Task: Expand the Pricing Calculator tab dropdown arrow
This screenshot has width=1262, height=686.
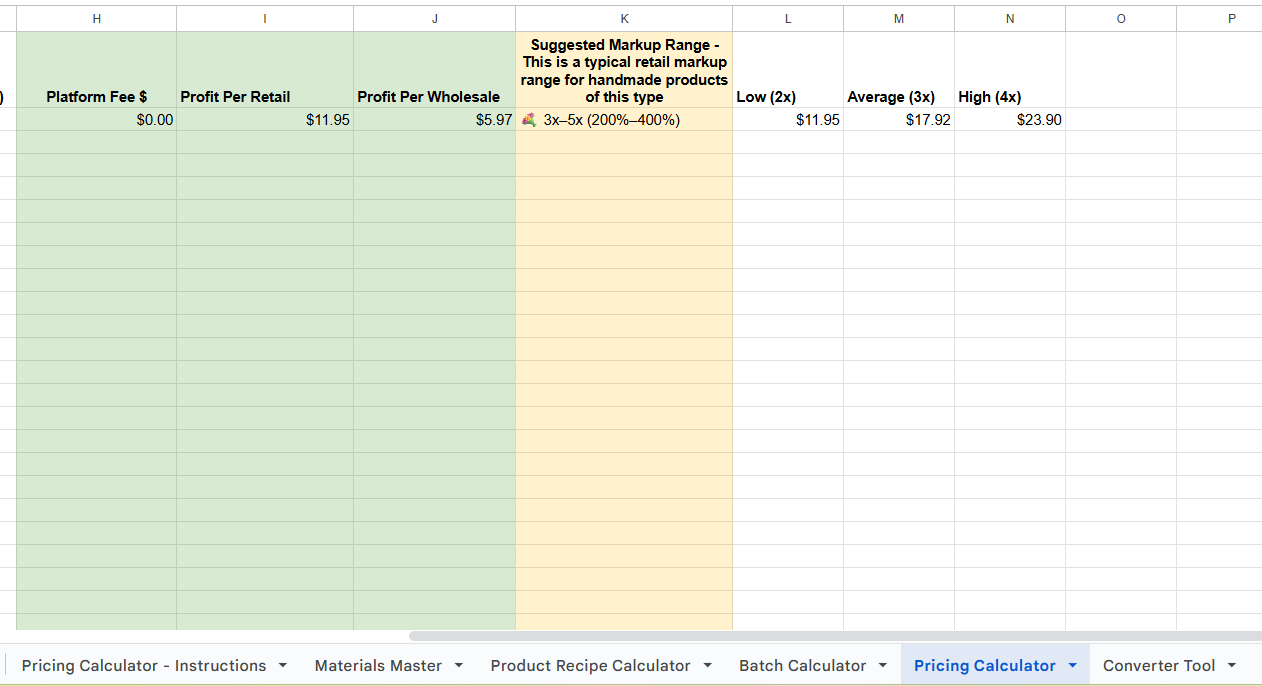Action: click(x=1073, y=666)
